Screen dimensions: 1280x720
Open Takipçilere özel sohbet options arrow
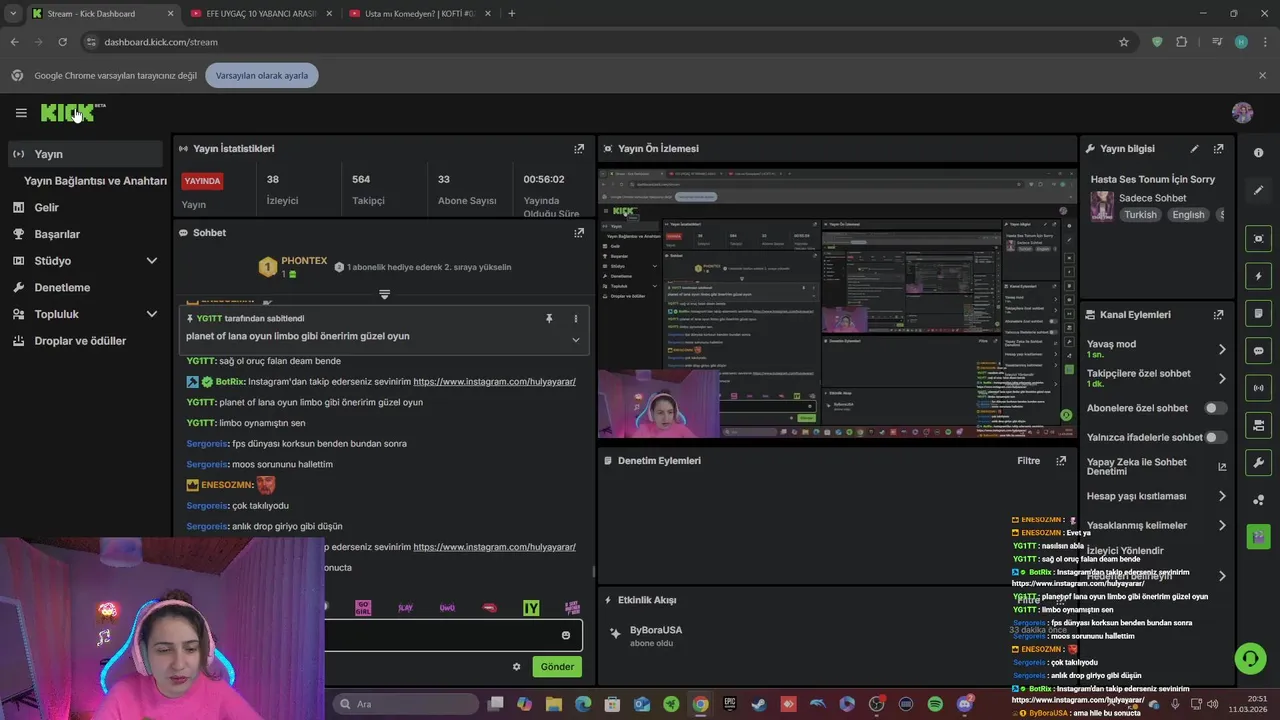(1221, 378)
